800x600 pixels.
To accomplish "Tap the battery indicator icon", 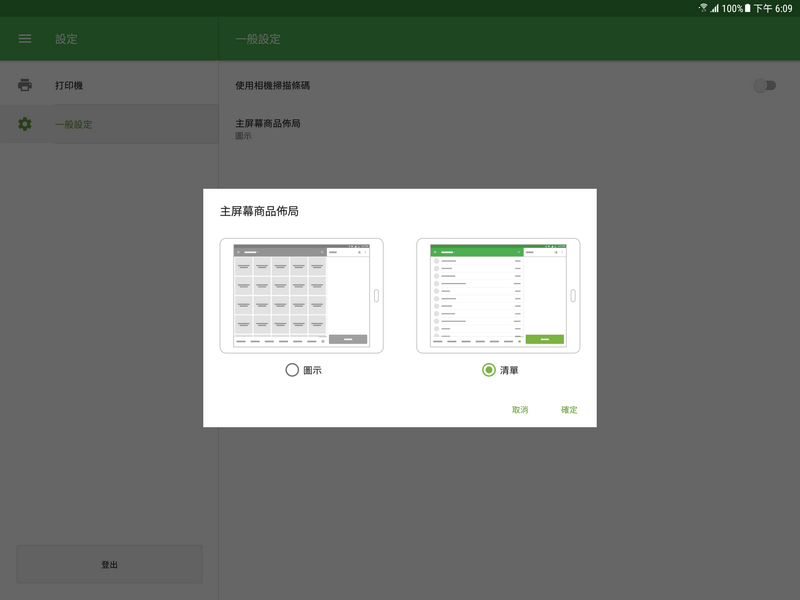I will [746, 8].
